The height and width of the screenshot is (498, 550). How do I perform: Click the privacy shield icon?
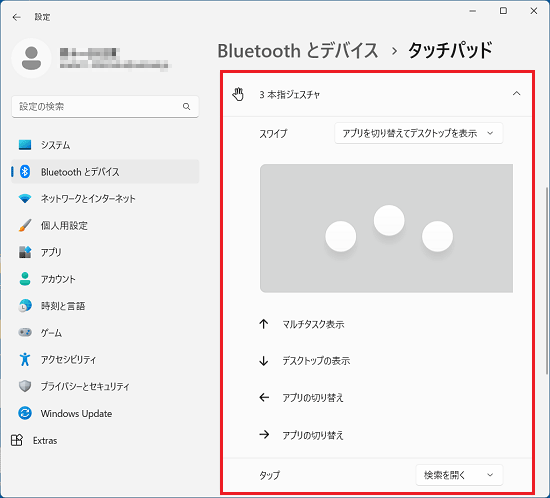click(x=25, y=386)
